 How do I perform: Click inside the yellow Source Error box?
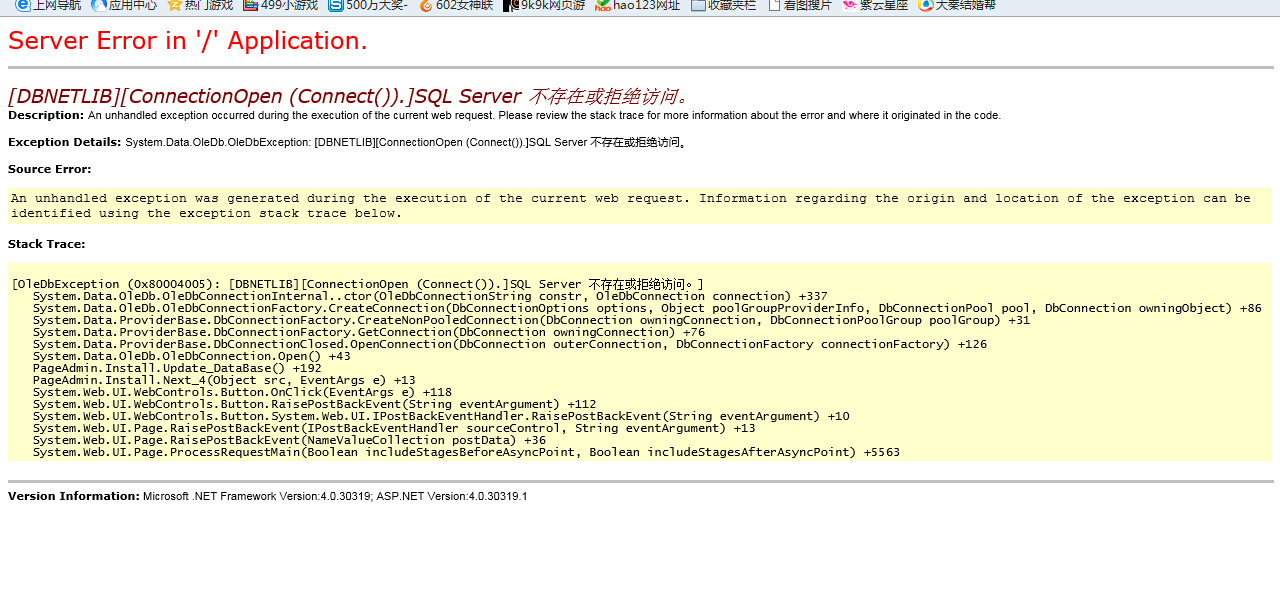[x=639, y=206]
